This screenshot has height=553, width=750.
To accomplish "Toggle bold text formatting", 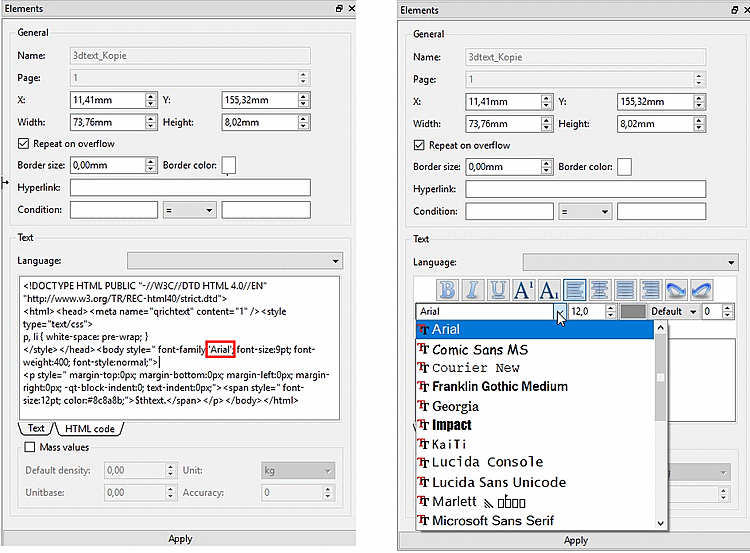I will [x=447, y=290].
